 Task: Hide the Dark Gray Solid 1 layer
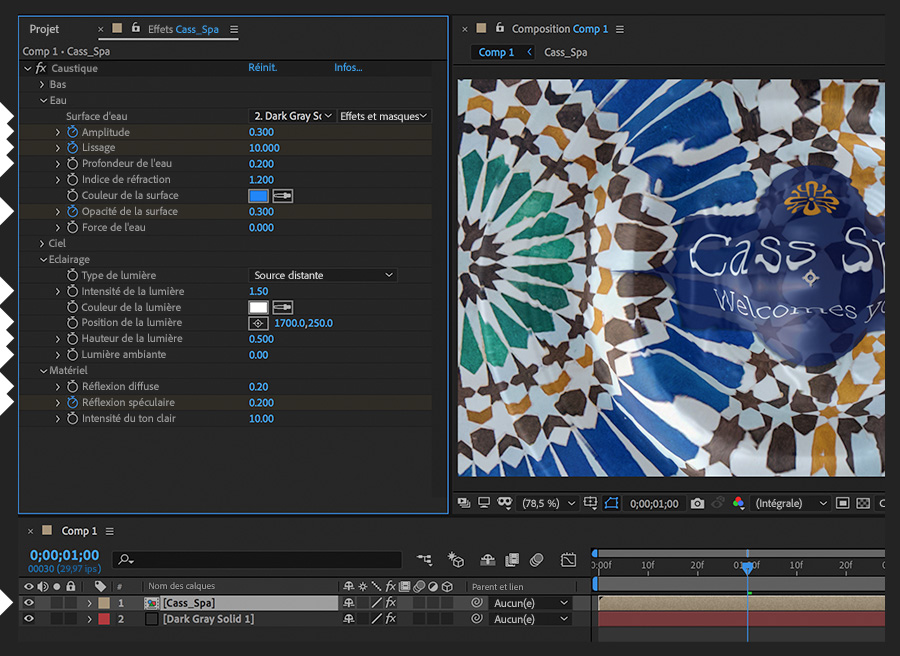pyautogui.click(x=28, y=619)
